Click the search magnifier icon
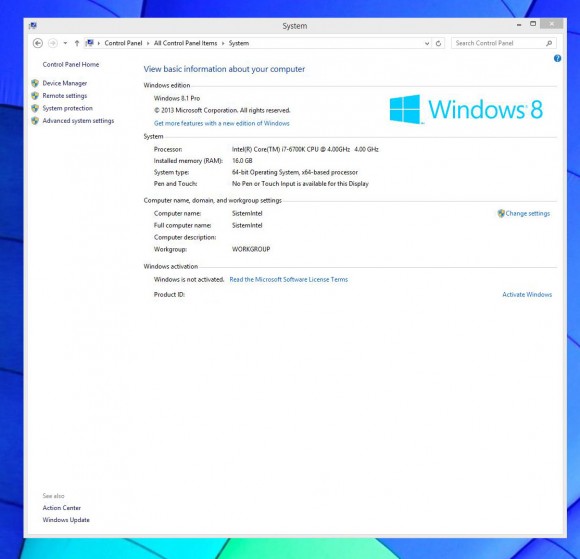The width and height of the screenshot is (580, 559). pos(549,43)
